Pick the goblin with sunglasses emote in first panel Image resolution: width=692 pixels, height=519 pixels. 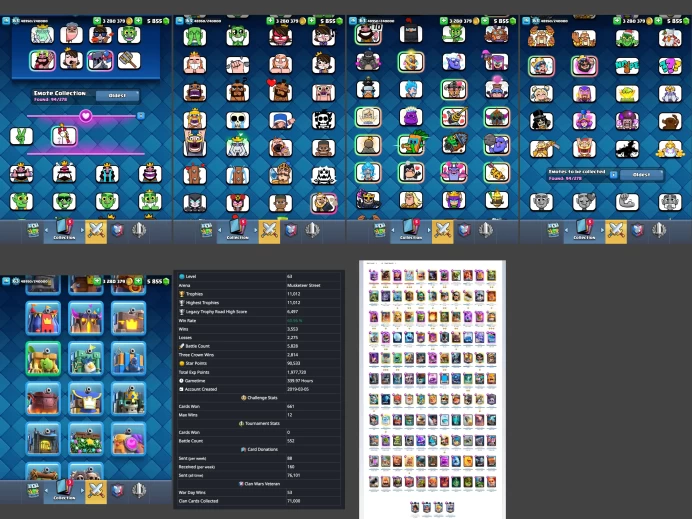pyautogui.click(x=64, y=202)
